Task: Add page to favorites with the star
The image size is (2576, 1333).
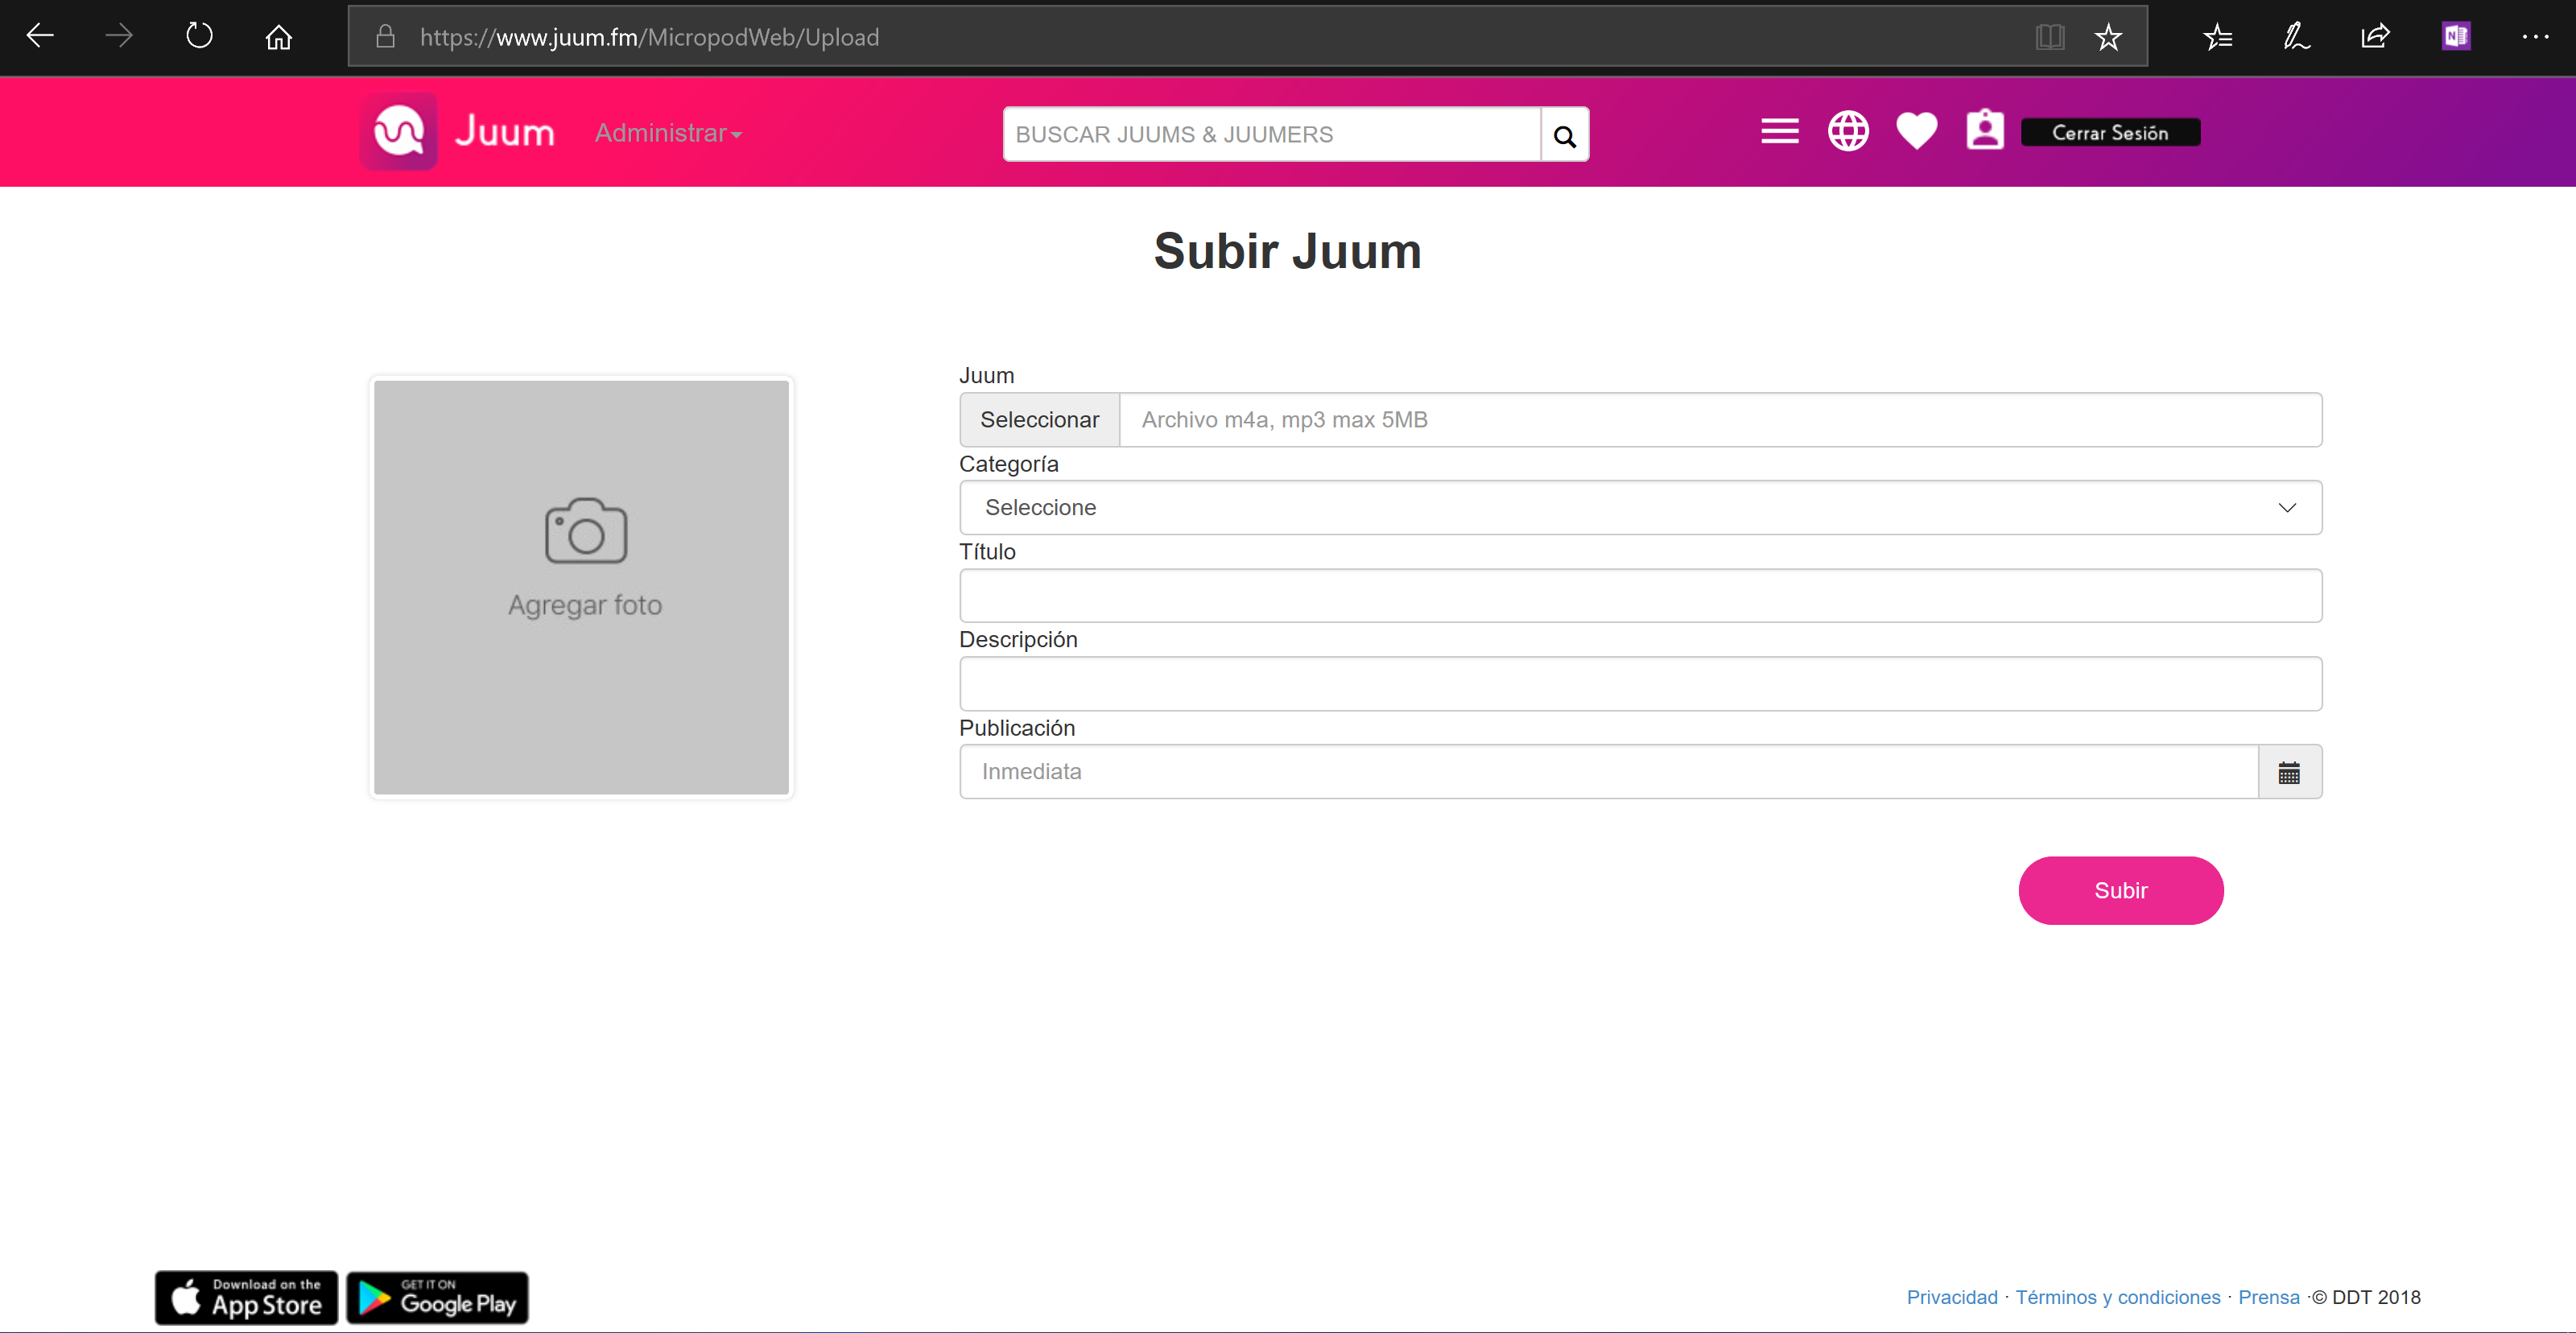Action: (2108, 36)
